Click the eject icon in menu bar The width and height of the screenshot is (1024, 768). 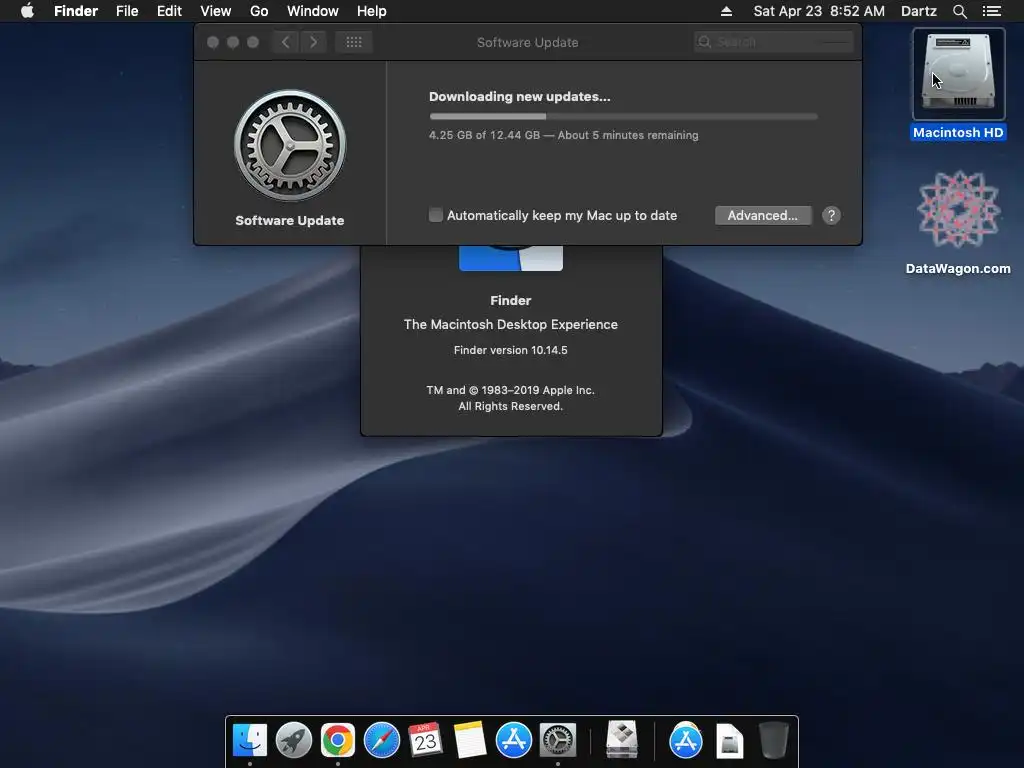tap(726, 11)
